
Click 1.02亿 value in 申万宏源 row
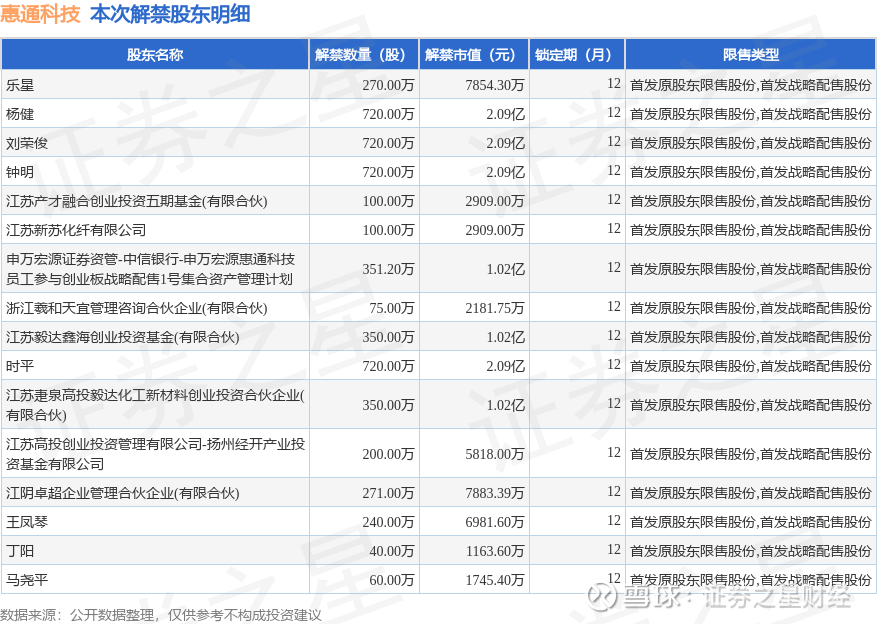[x=506, y=269]
